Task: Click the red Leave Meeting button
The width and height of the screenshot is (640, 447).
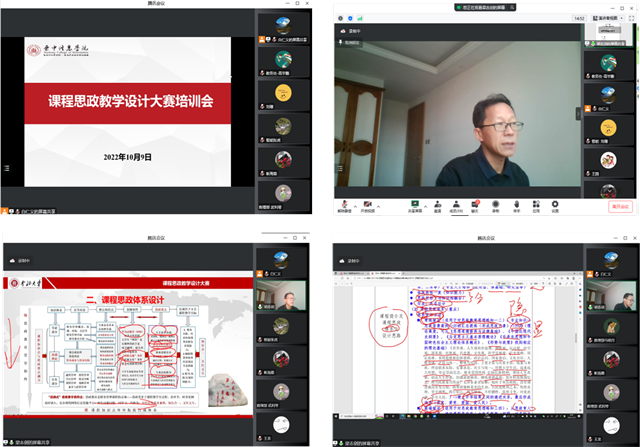Action: 620,207
